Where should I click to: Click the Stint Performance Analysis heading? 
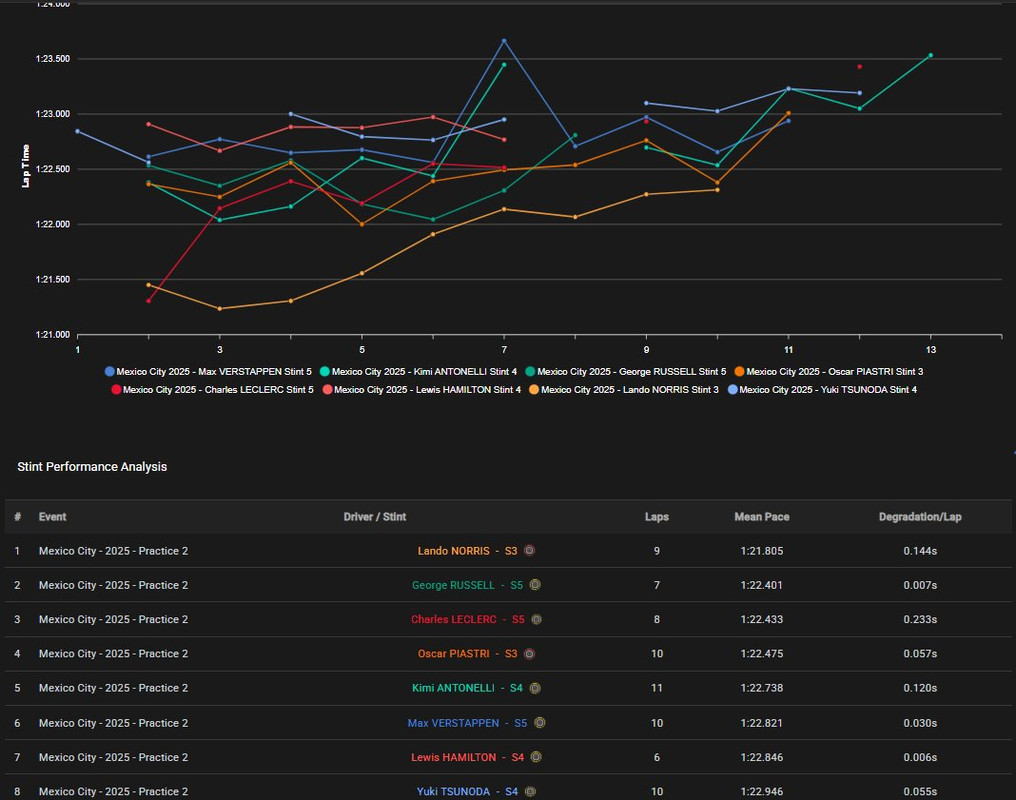coord(92,466)
